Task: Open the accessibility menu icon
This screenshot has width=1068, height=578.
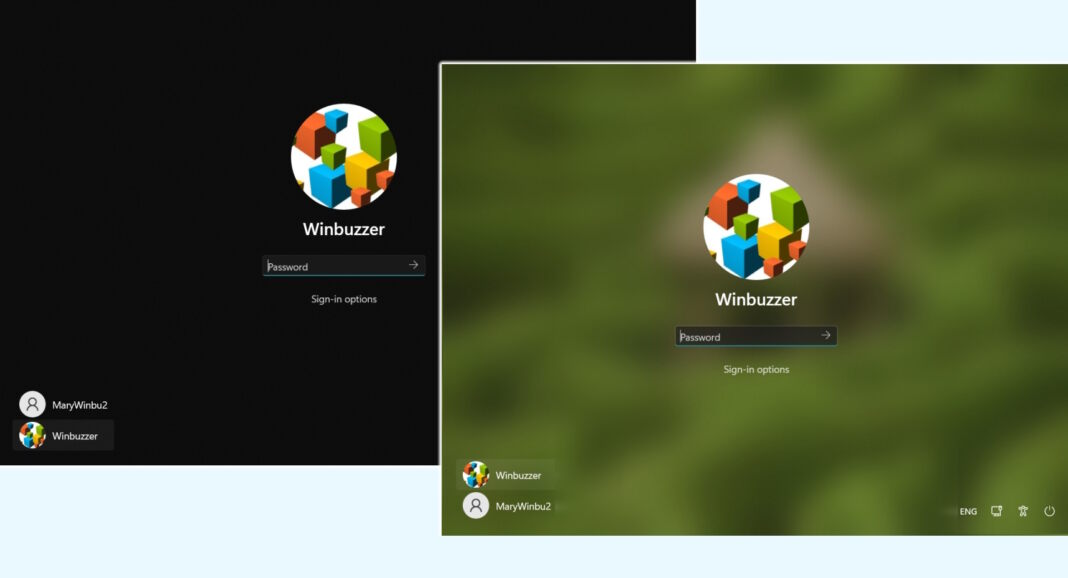Action: click(x=1022, y=511)
